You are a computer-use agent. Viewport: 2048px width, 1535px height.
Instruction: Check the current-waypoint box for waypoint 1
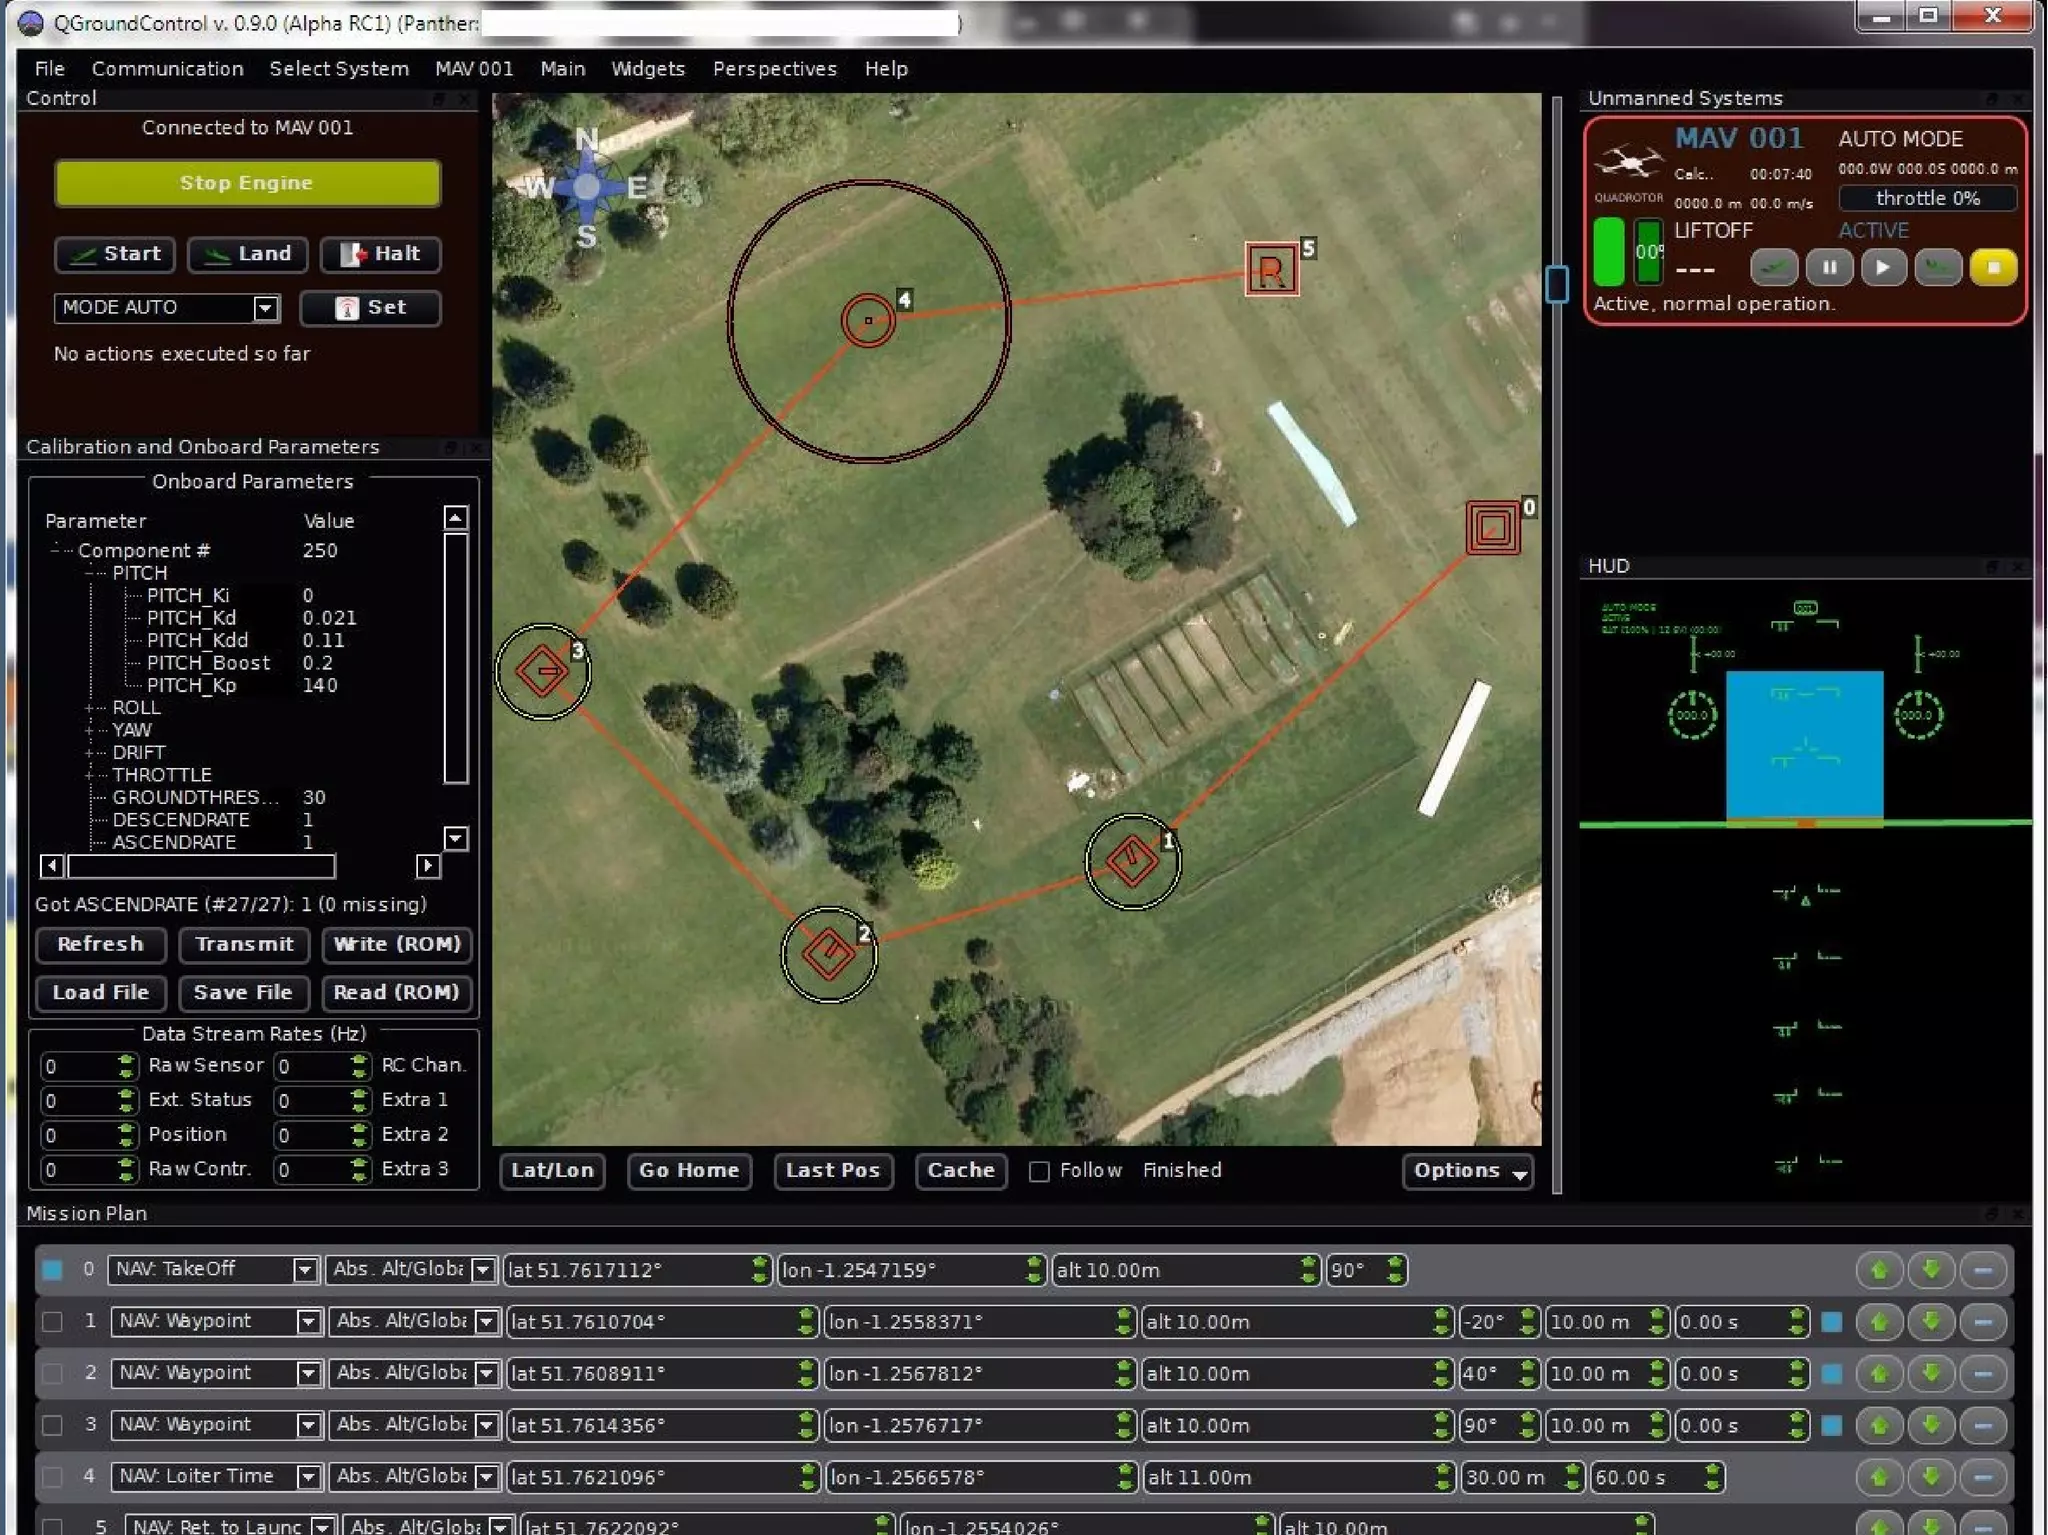pyautogui.click(x=52, y=1322)
